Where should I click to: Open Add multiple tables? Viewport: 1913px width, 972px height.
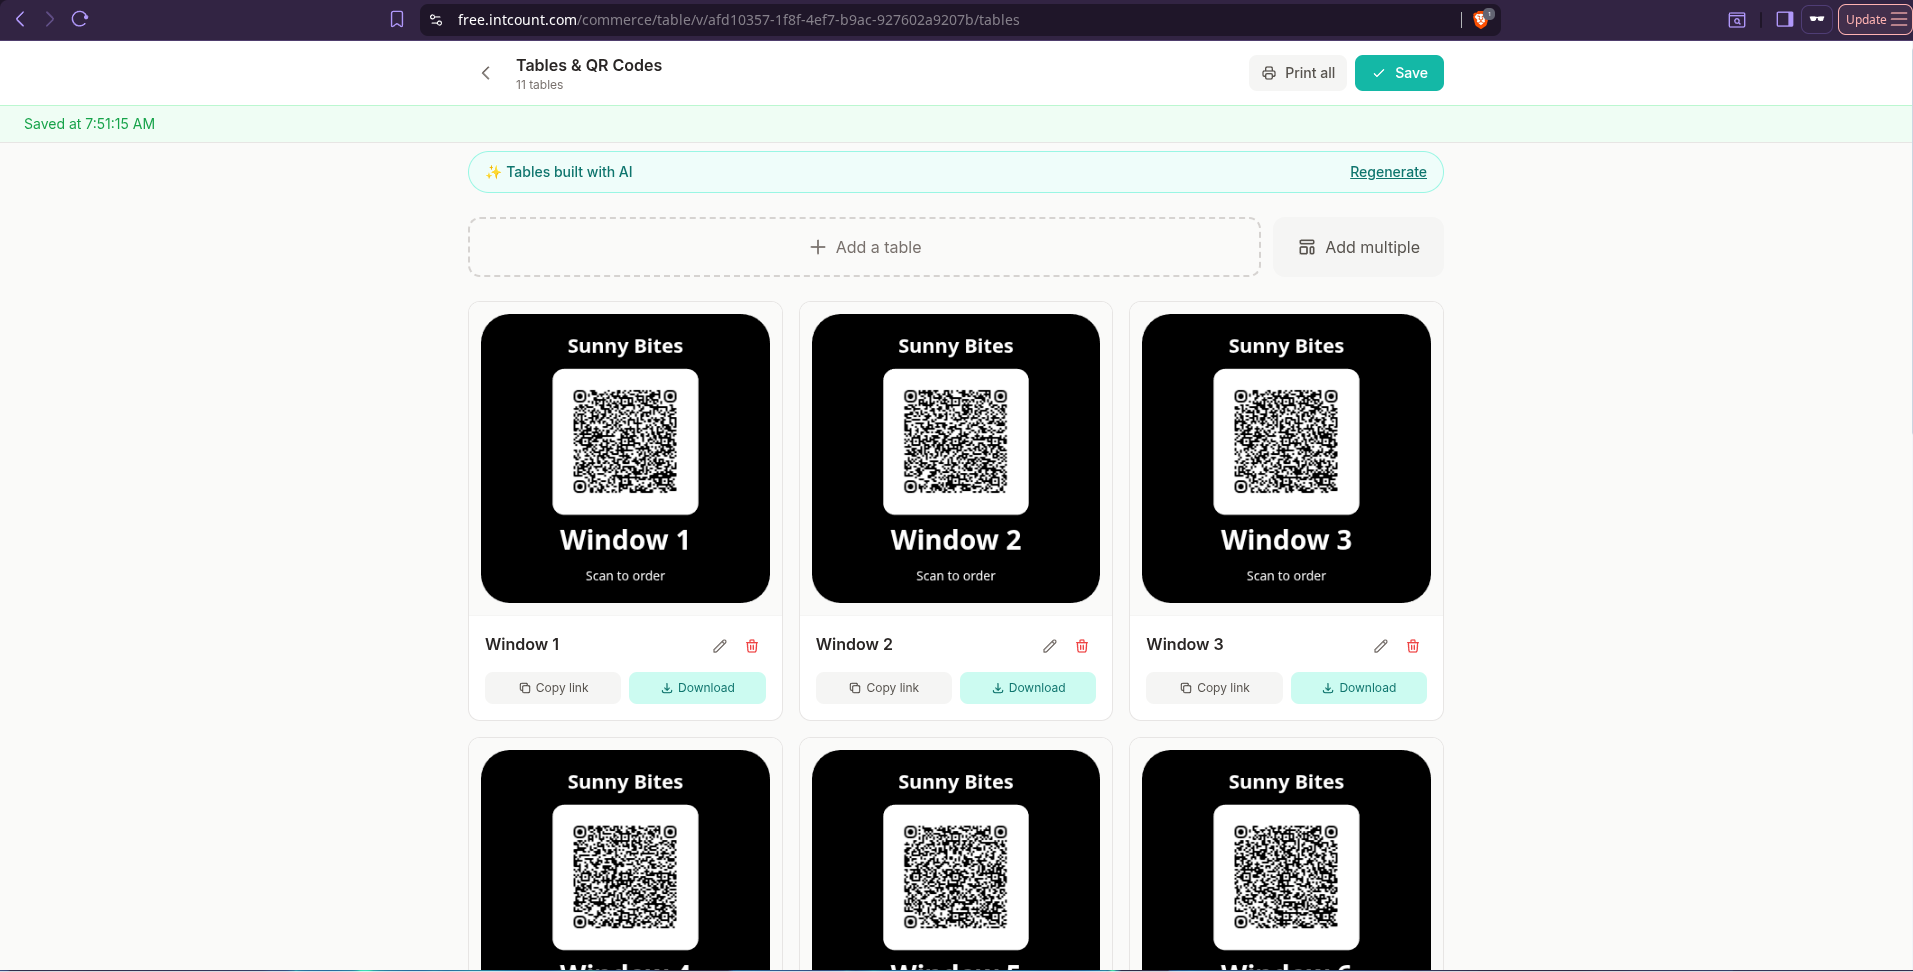1358,247
